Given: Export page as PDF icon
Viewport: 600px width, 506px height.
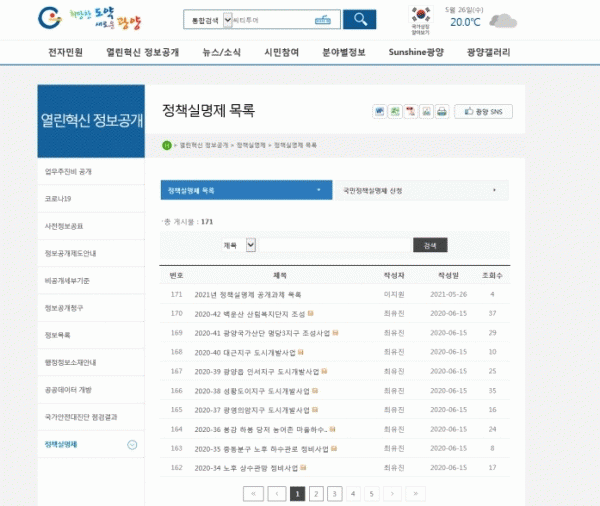Looking at the screenshot, I should click(411, 111).
